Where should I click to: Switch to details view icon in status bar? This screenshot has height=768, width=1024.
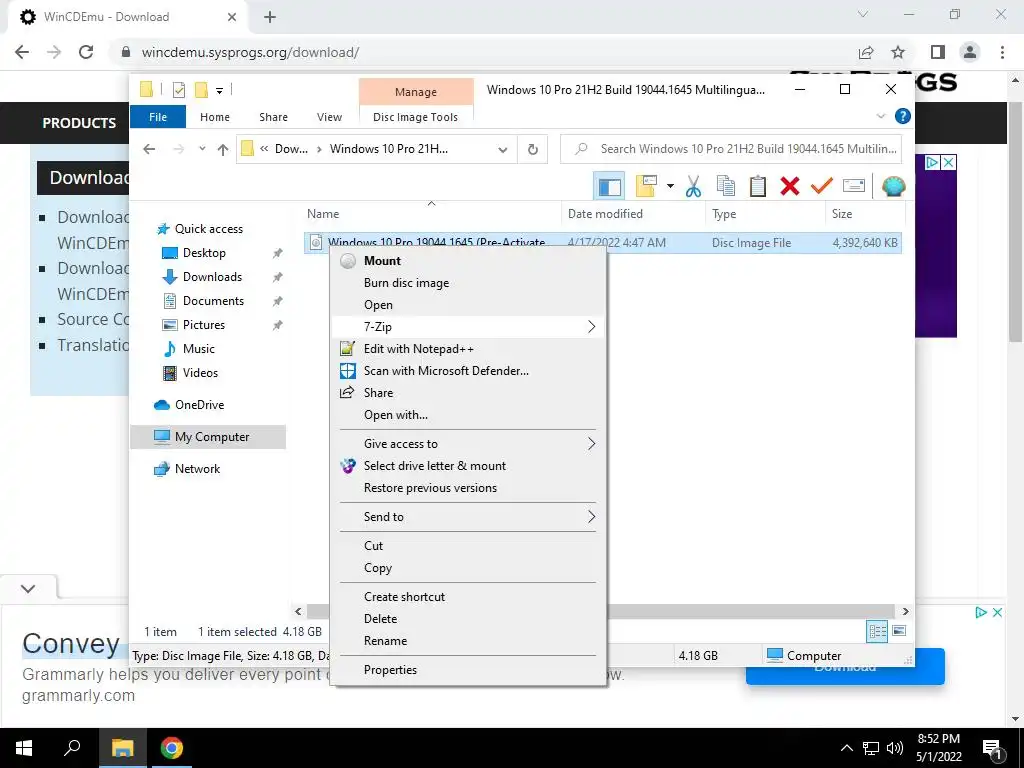pyautogui.click(x=877, y=631)
